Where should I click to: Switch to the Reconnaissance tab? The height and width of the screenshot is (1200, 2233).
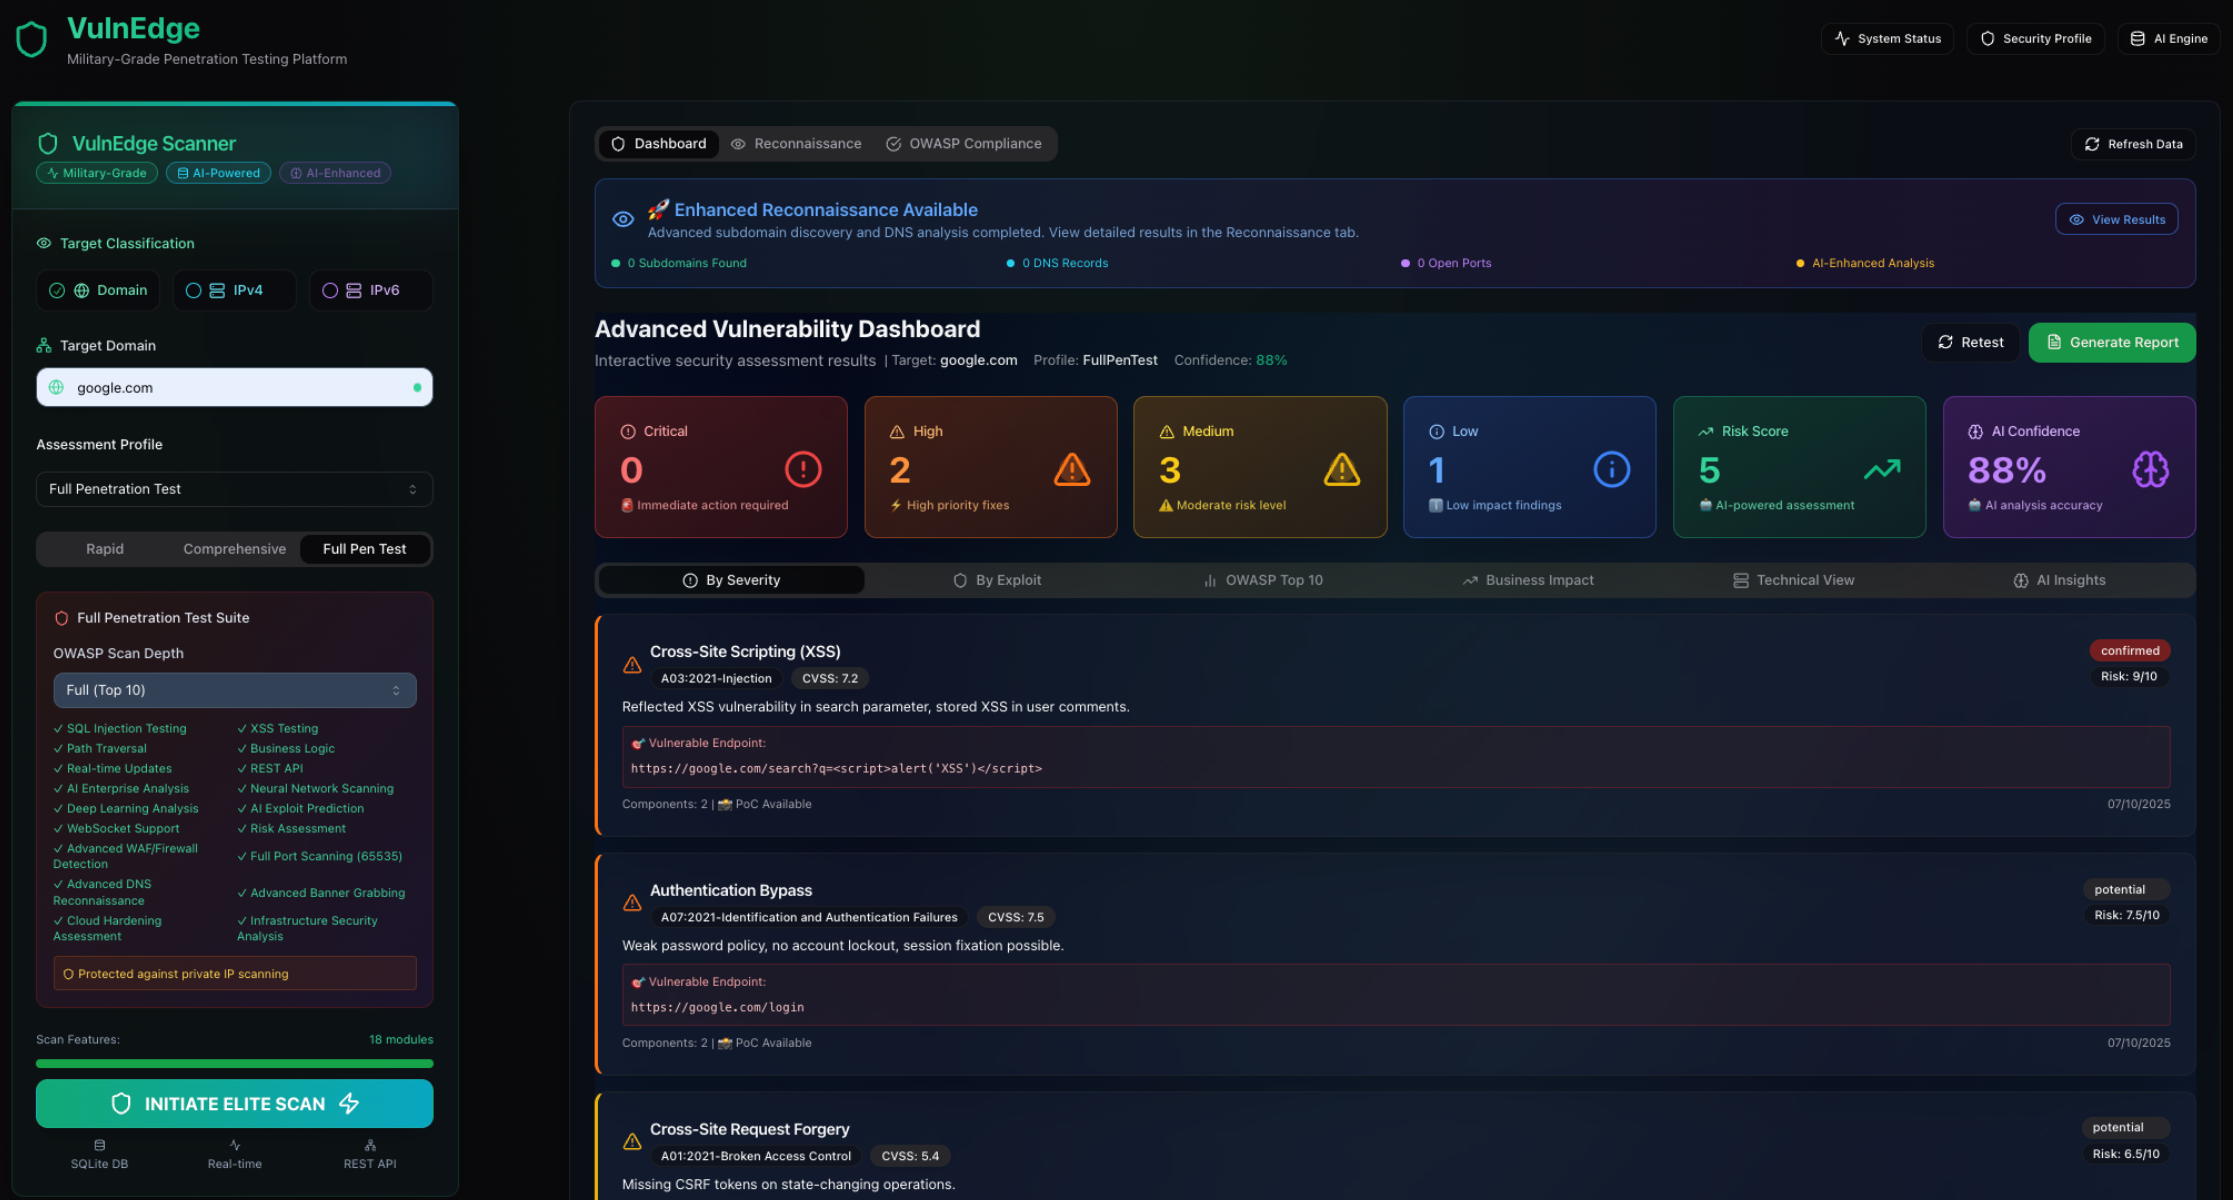click(796, 143)
